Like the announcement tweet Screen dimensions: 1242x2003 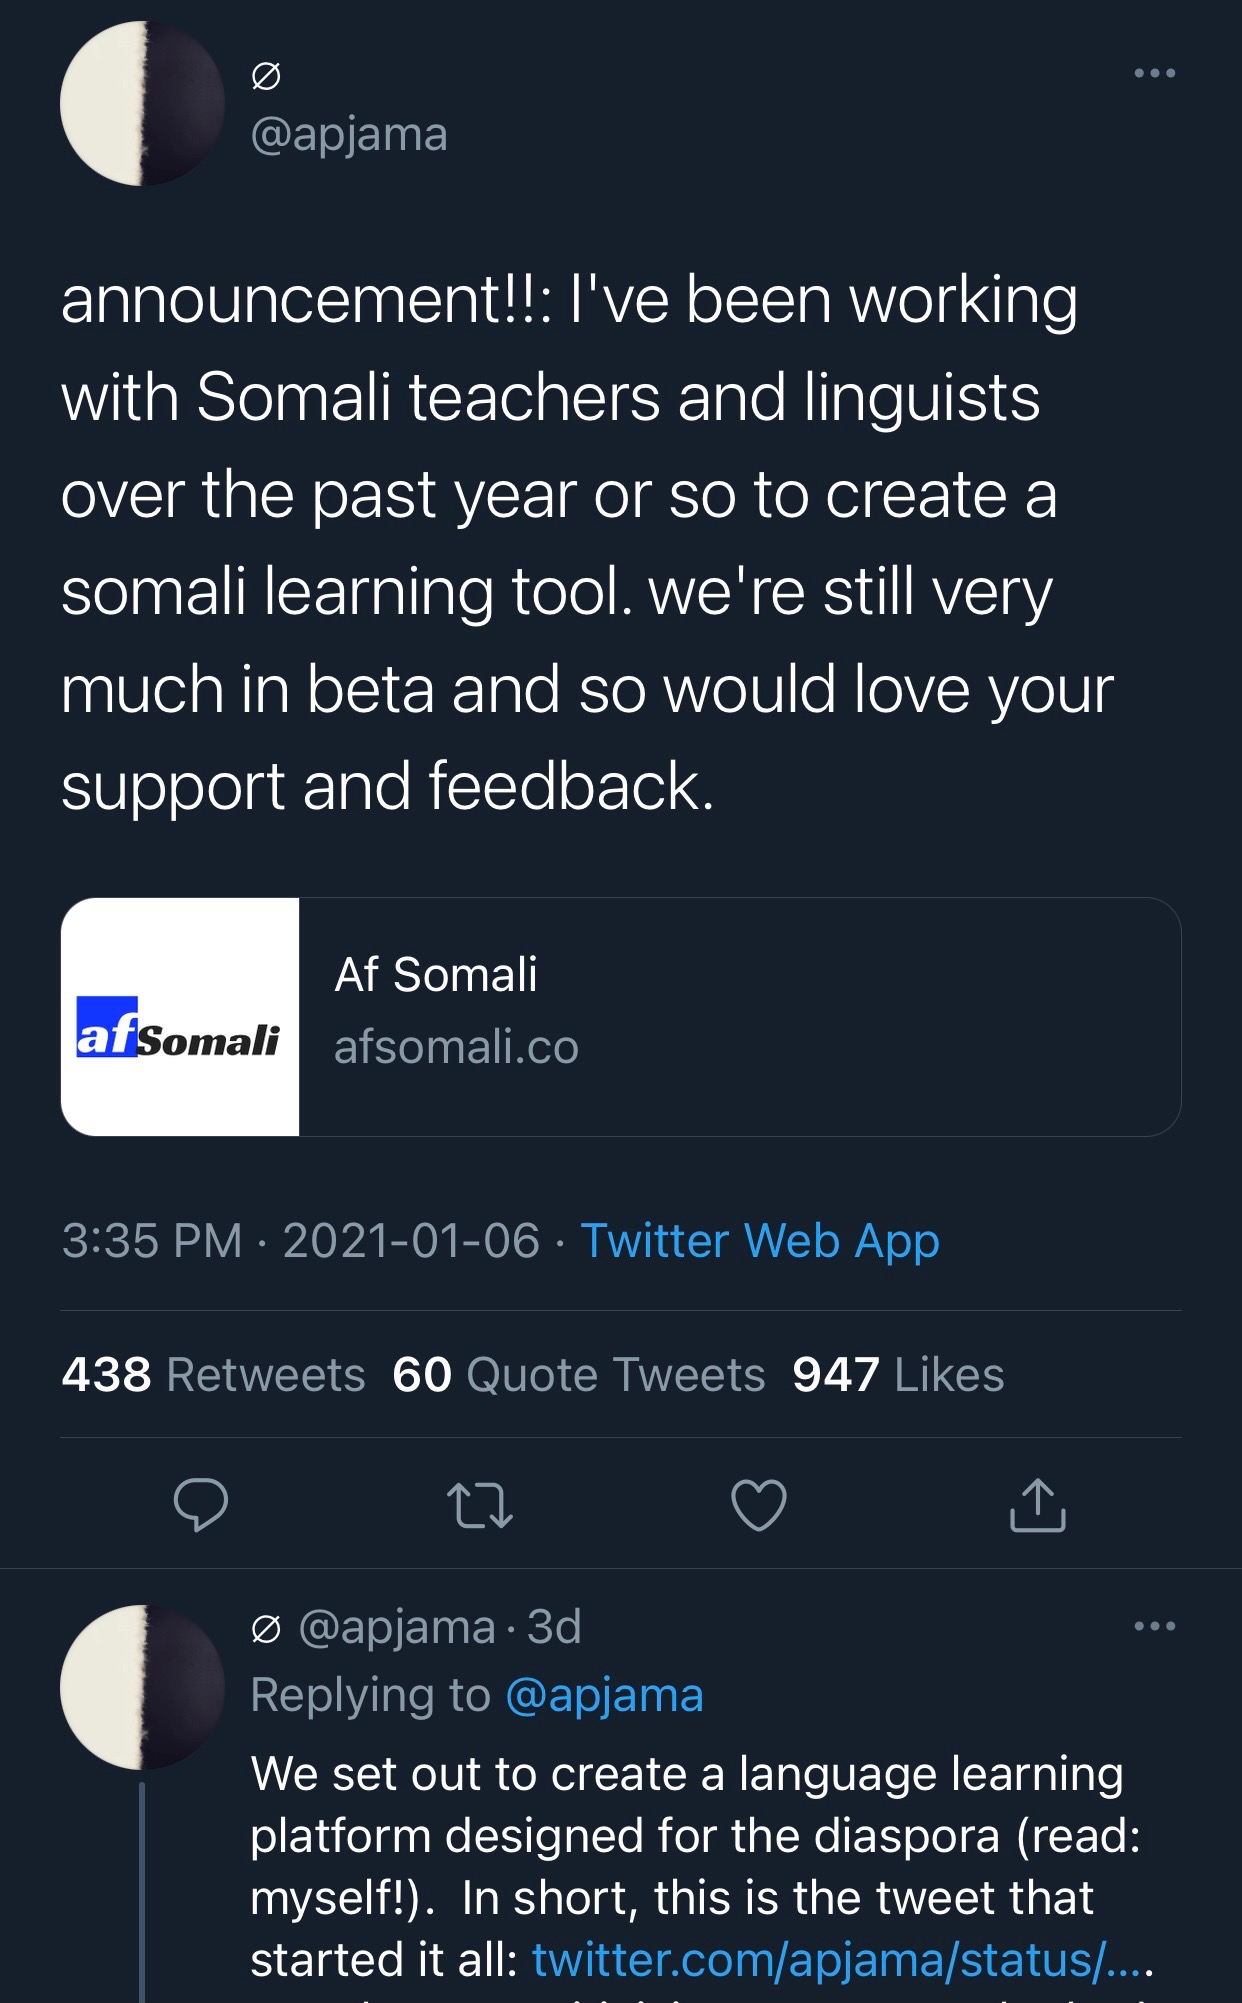click(759, 1505)
